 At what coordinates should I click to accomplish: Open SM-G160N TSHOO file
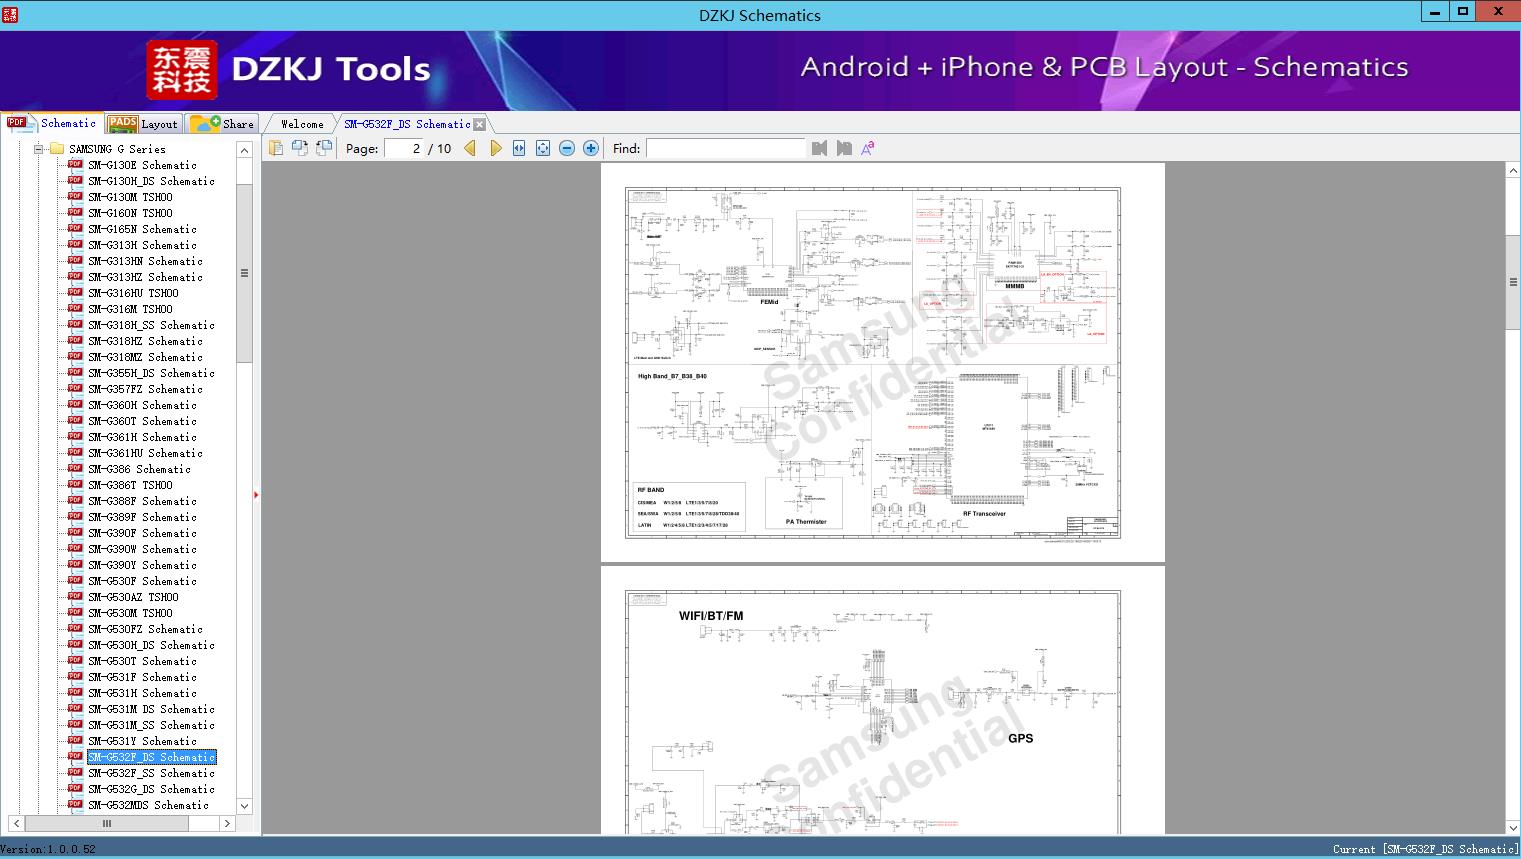tap(130, 213)
